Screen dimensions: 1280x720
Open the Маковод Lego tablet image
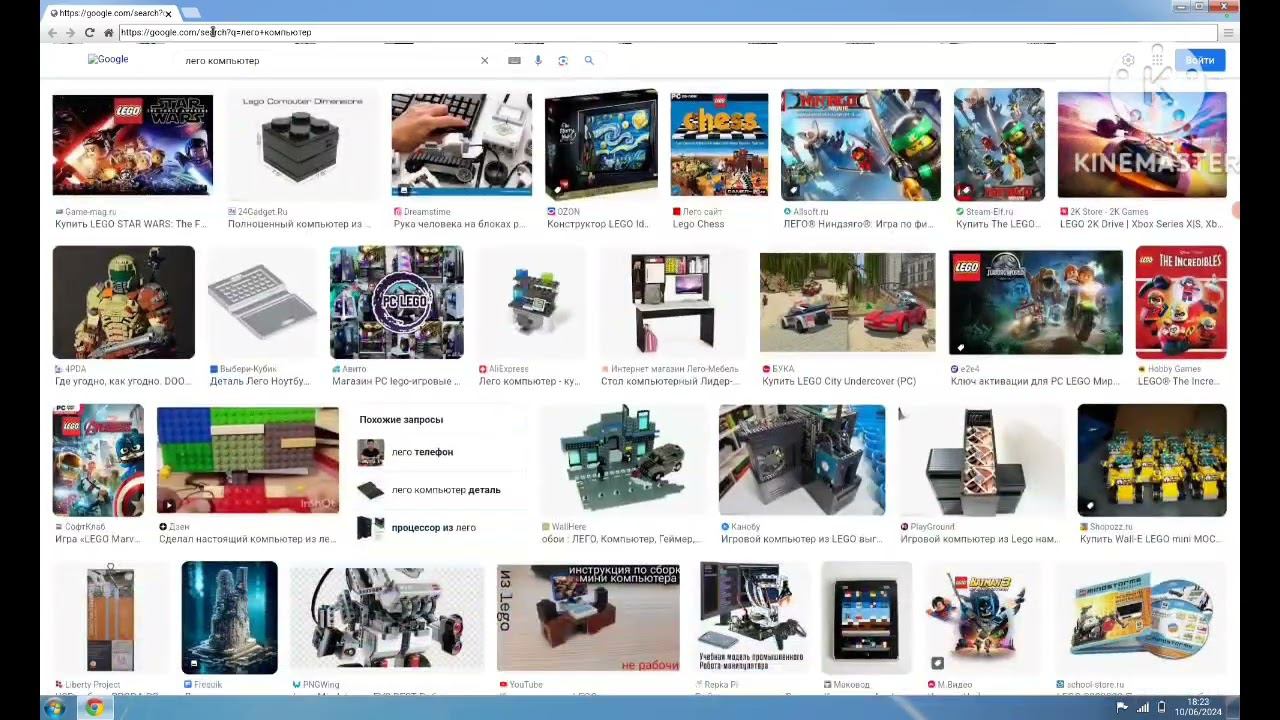pyautogui.click(x=866, y=618)
